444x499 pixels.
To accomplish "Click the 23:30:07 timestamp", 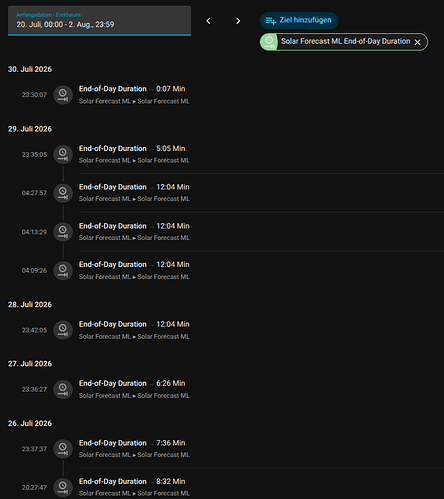I will (34, 95).
